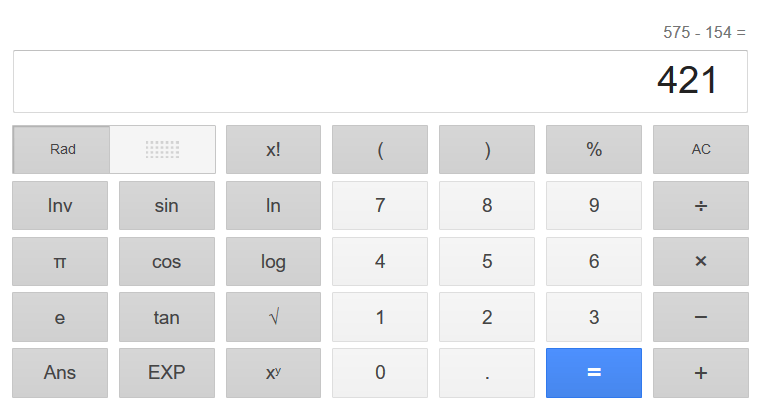Click the expression history 575 - 154 =
Image resolution: width=762 pixels, height=420 pixels.
[704, 32]
